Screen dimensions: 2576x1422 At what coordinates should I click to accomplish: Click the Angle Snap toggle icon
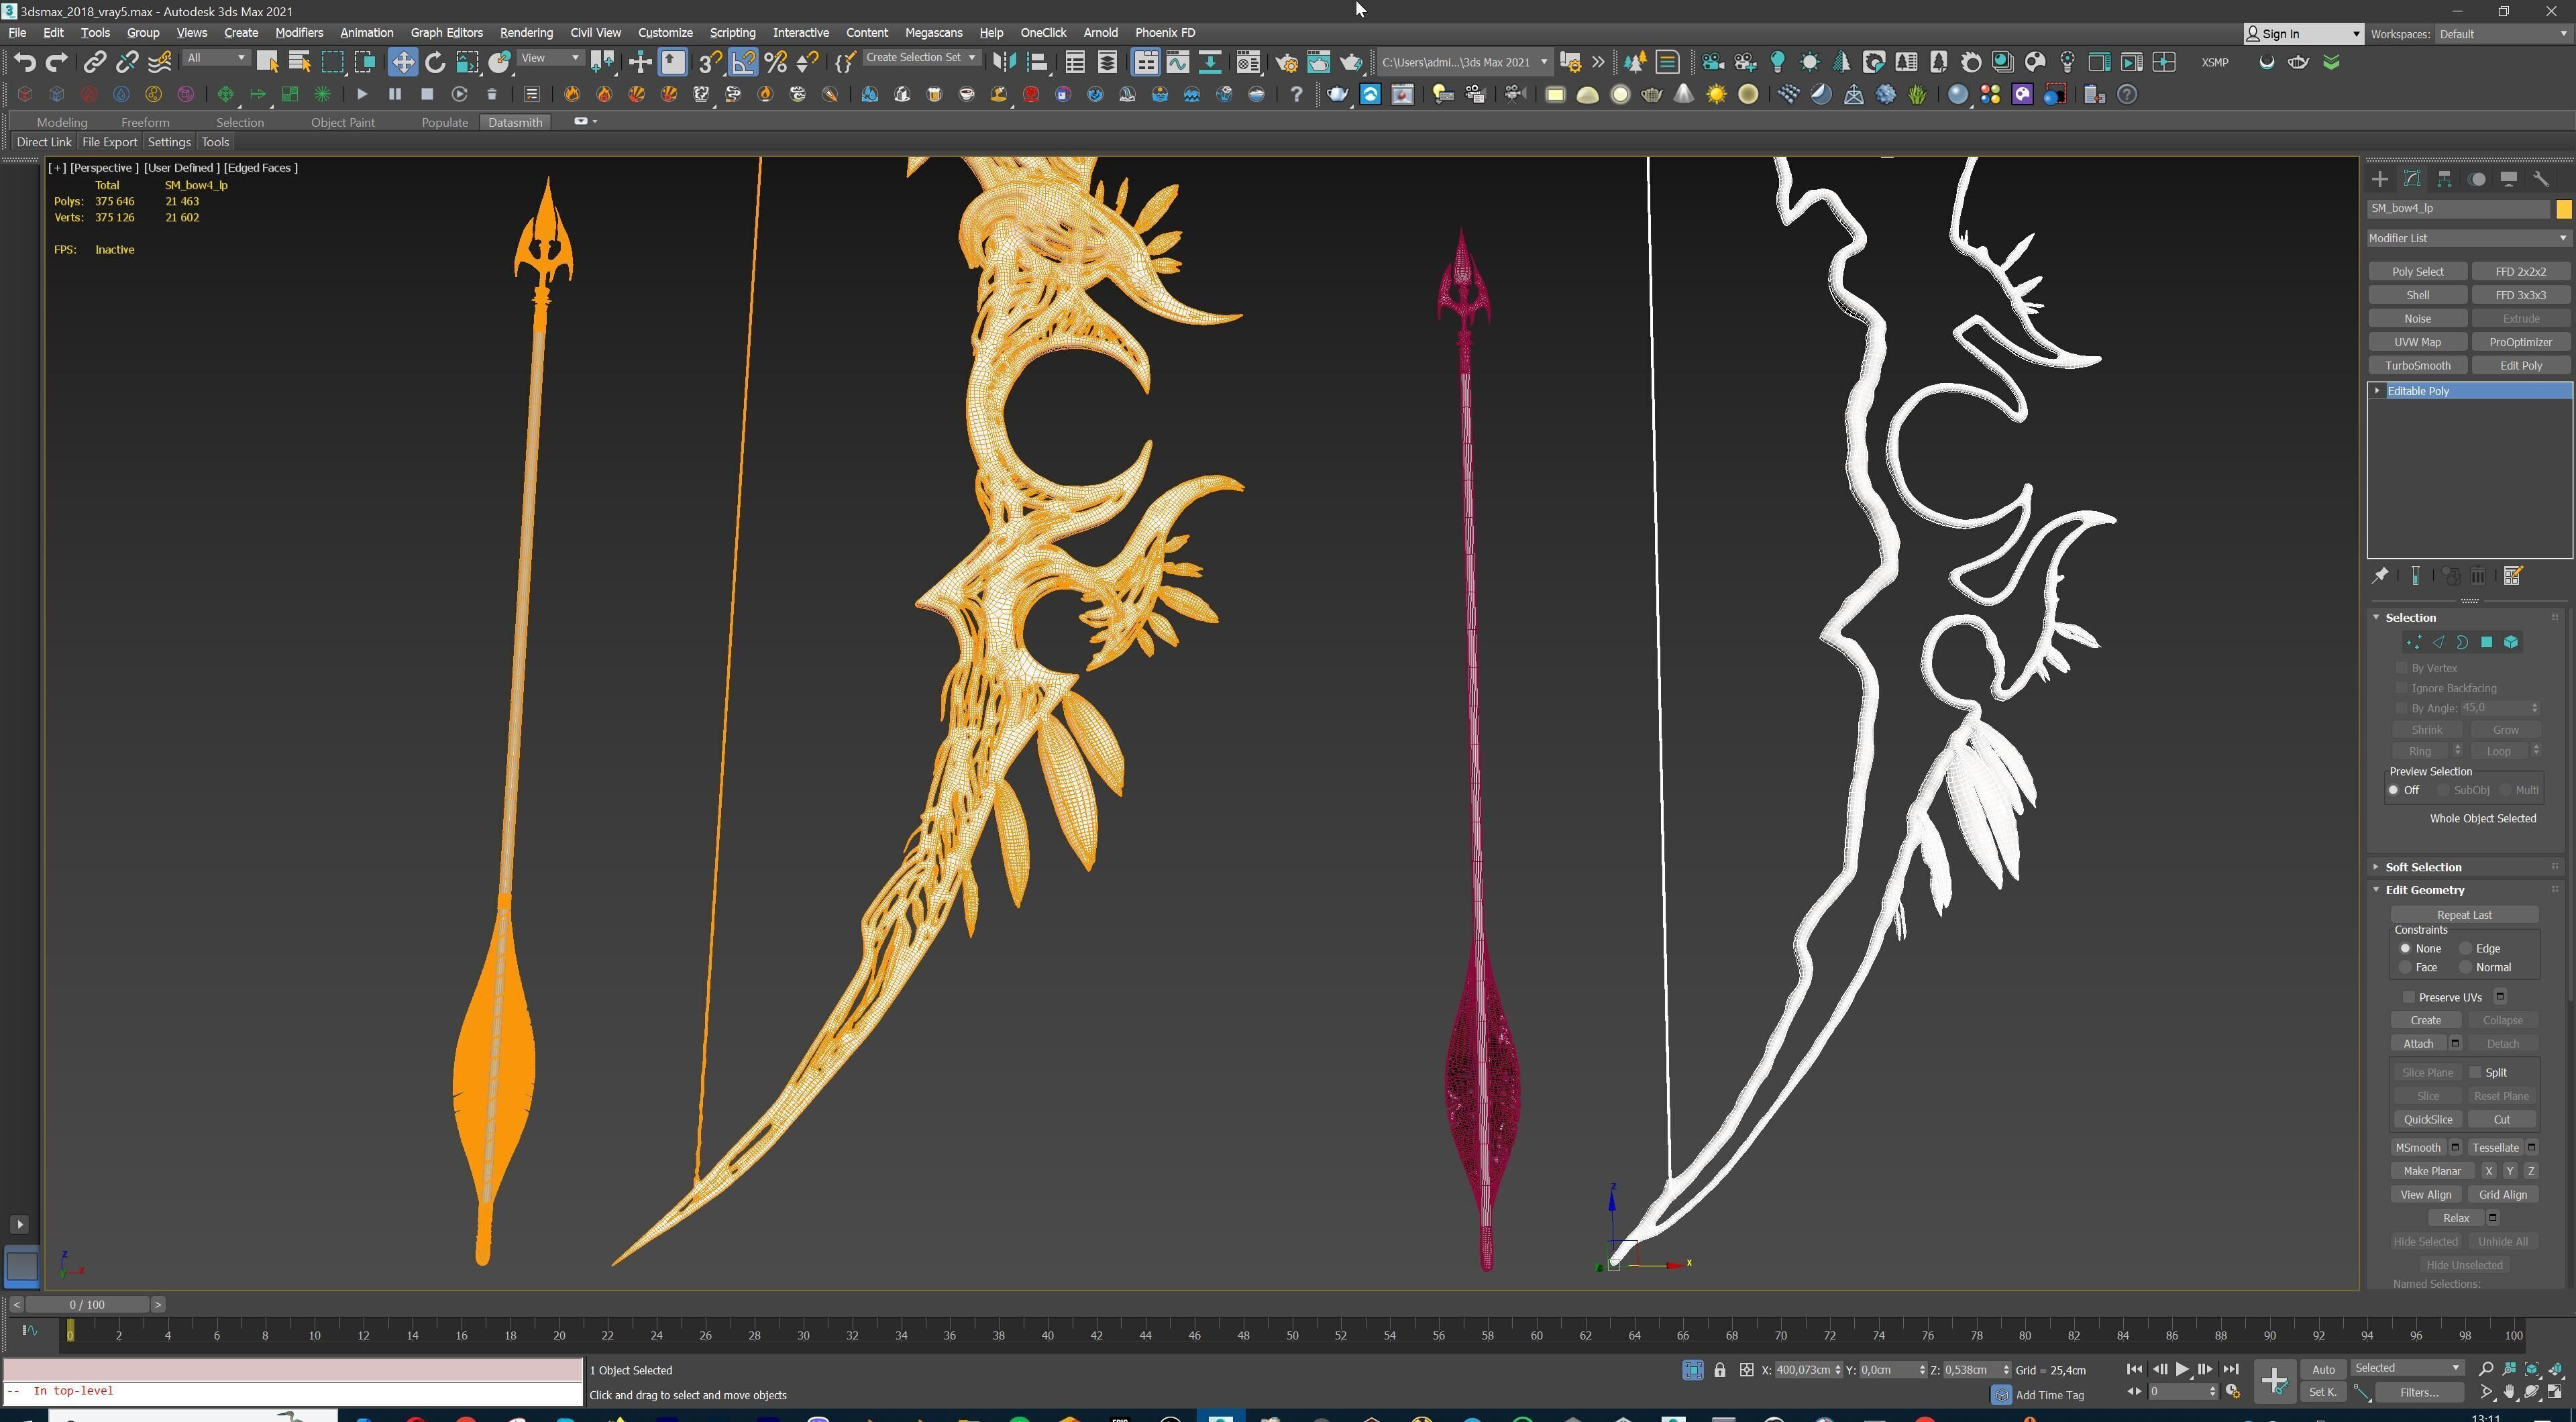[743, 62]
